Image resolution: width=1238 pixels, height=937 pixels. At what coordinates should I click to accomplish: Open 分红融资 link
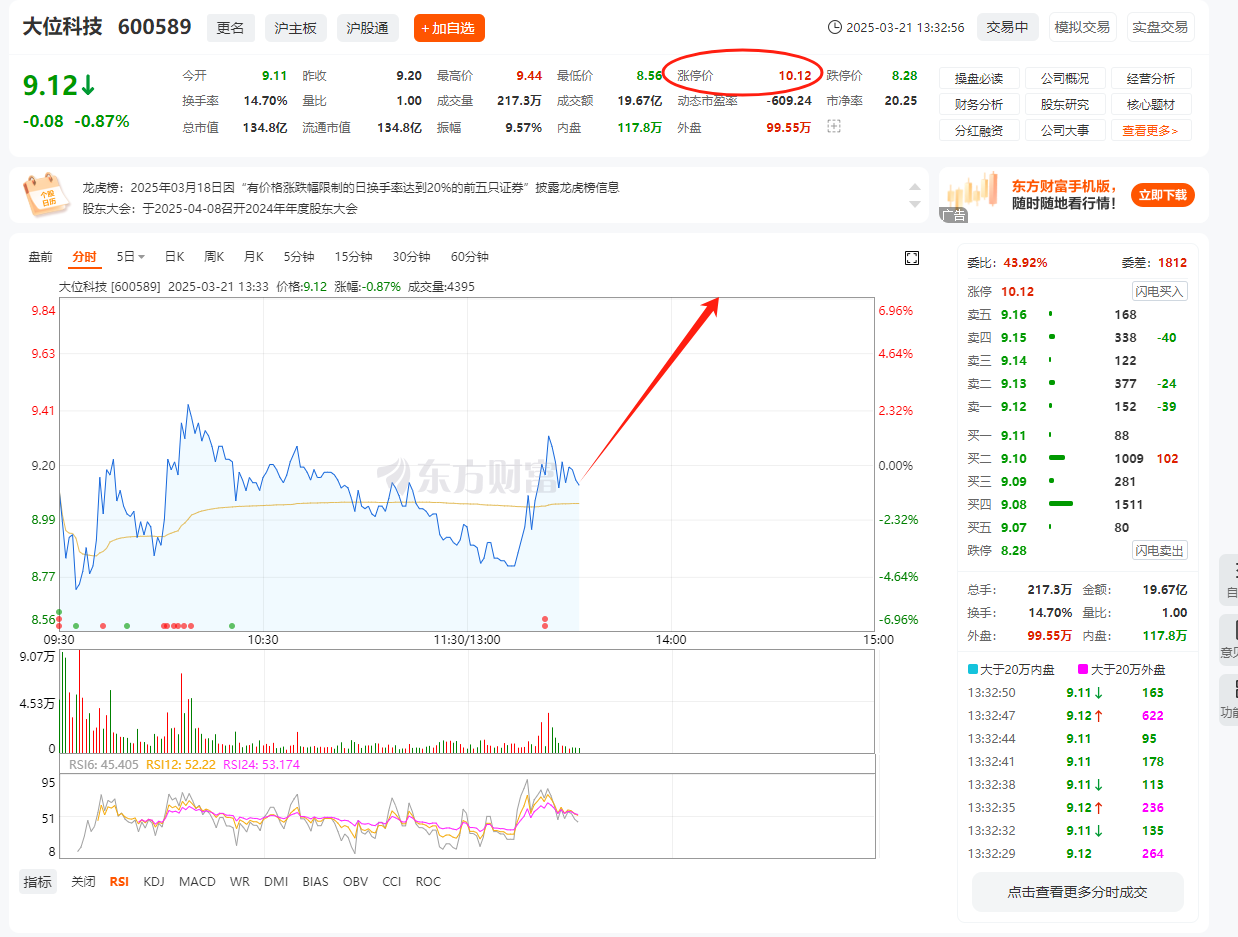(x=979, y=130)
